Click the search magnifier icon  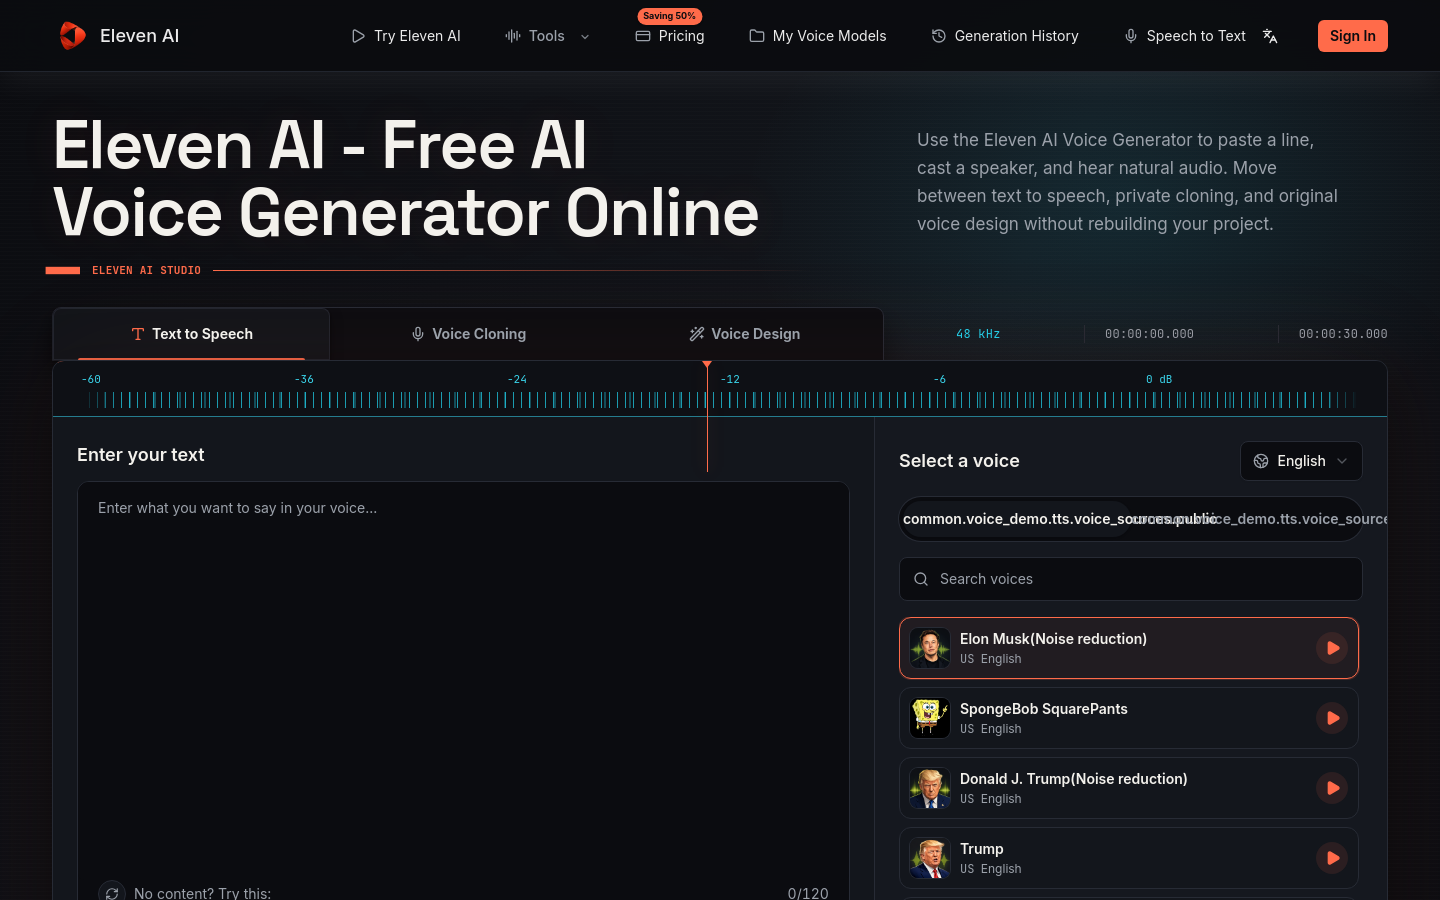[921, 579]
